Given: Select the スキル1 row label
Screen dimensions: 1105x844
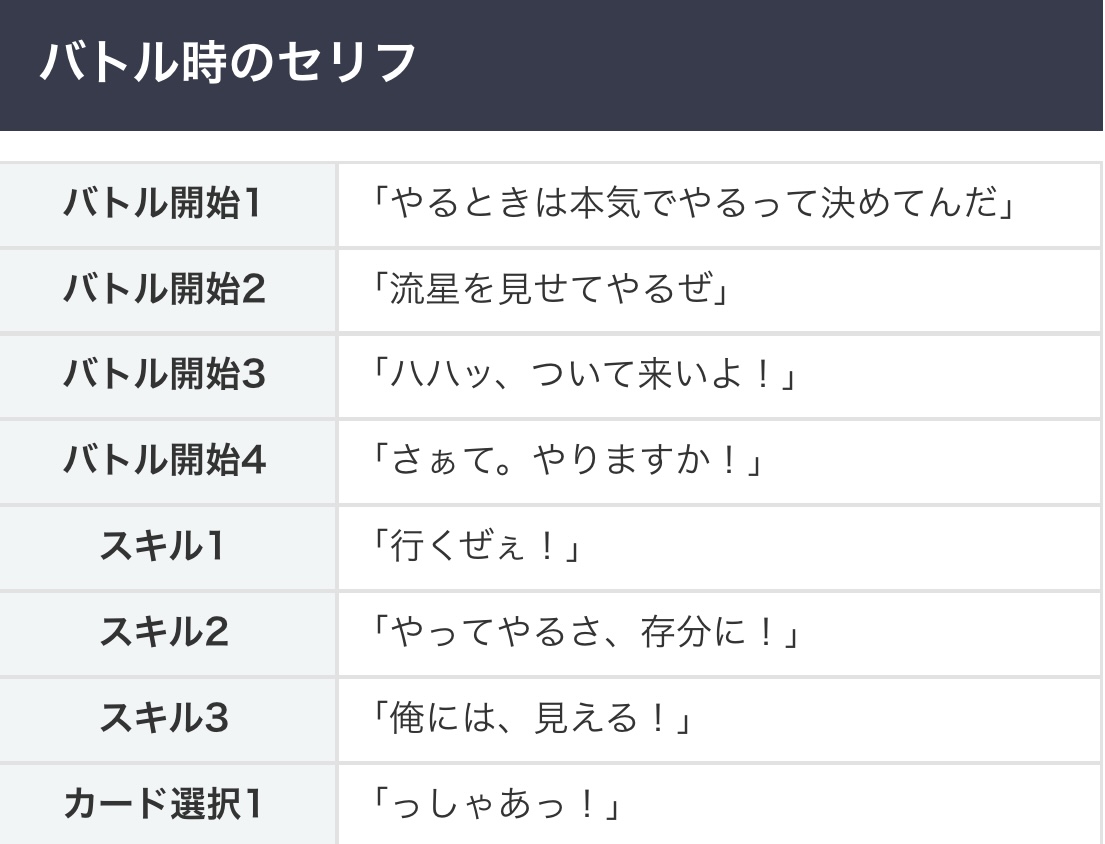Looking at the screenshot, I should [164, 547].
